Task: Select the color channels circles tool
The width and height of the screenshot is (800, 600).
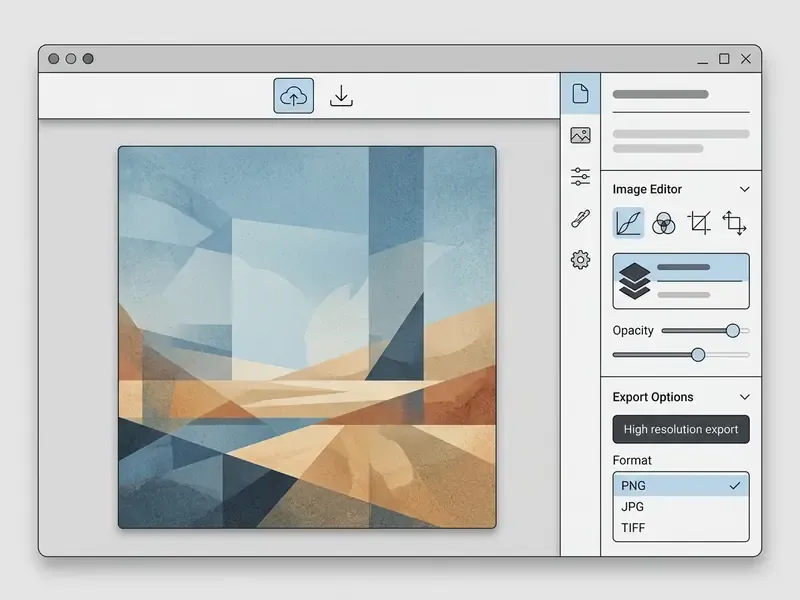Action: click(x=664, y=223)
